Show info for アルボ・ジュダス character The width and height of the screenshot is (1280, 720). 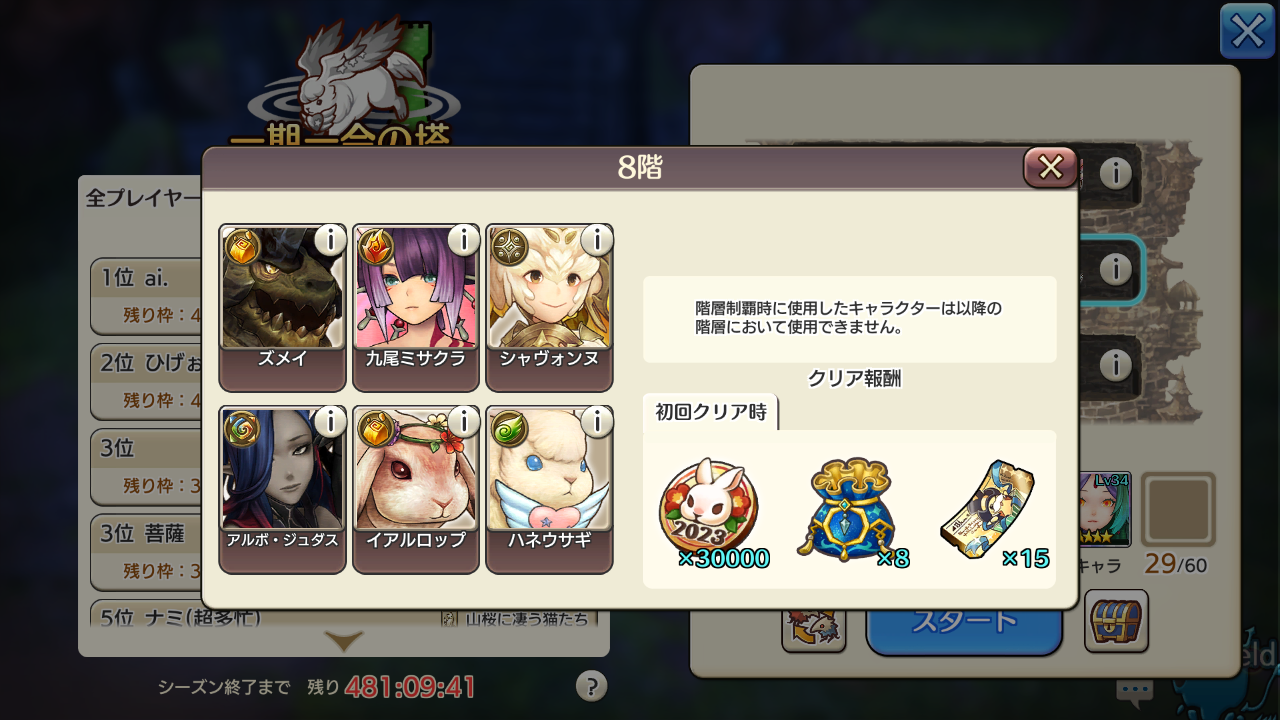[x=330, y=422]
